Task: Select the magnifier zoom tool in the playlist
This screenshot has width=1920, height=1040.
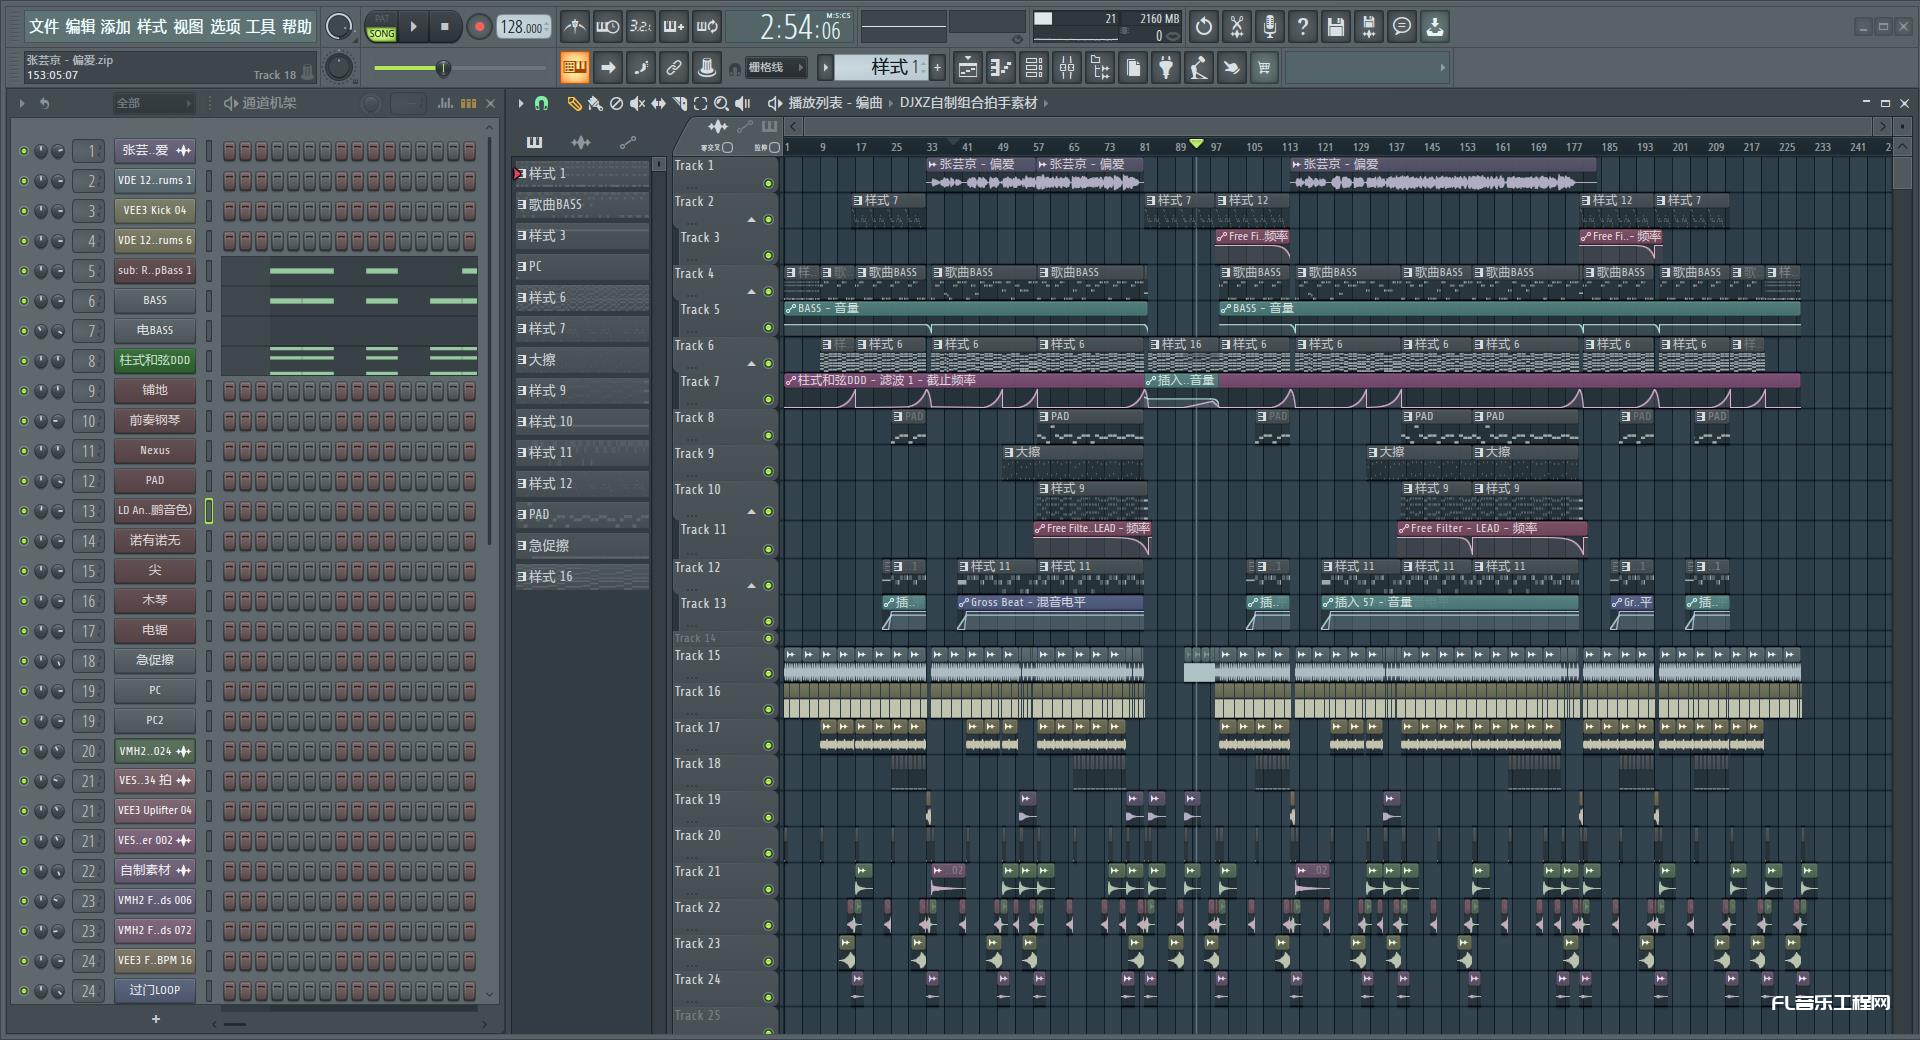Action: (x=721, y=103)
